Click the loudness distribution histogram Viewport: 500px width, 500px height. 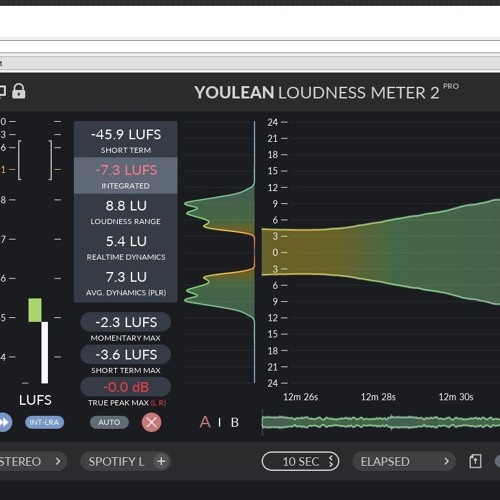pos(219,252)
